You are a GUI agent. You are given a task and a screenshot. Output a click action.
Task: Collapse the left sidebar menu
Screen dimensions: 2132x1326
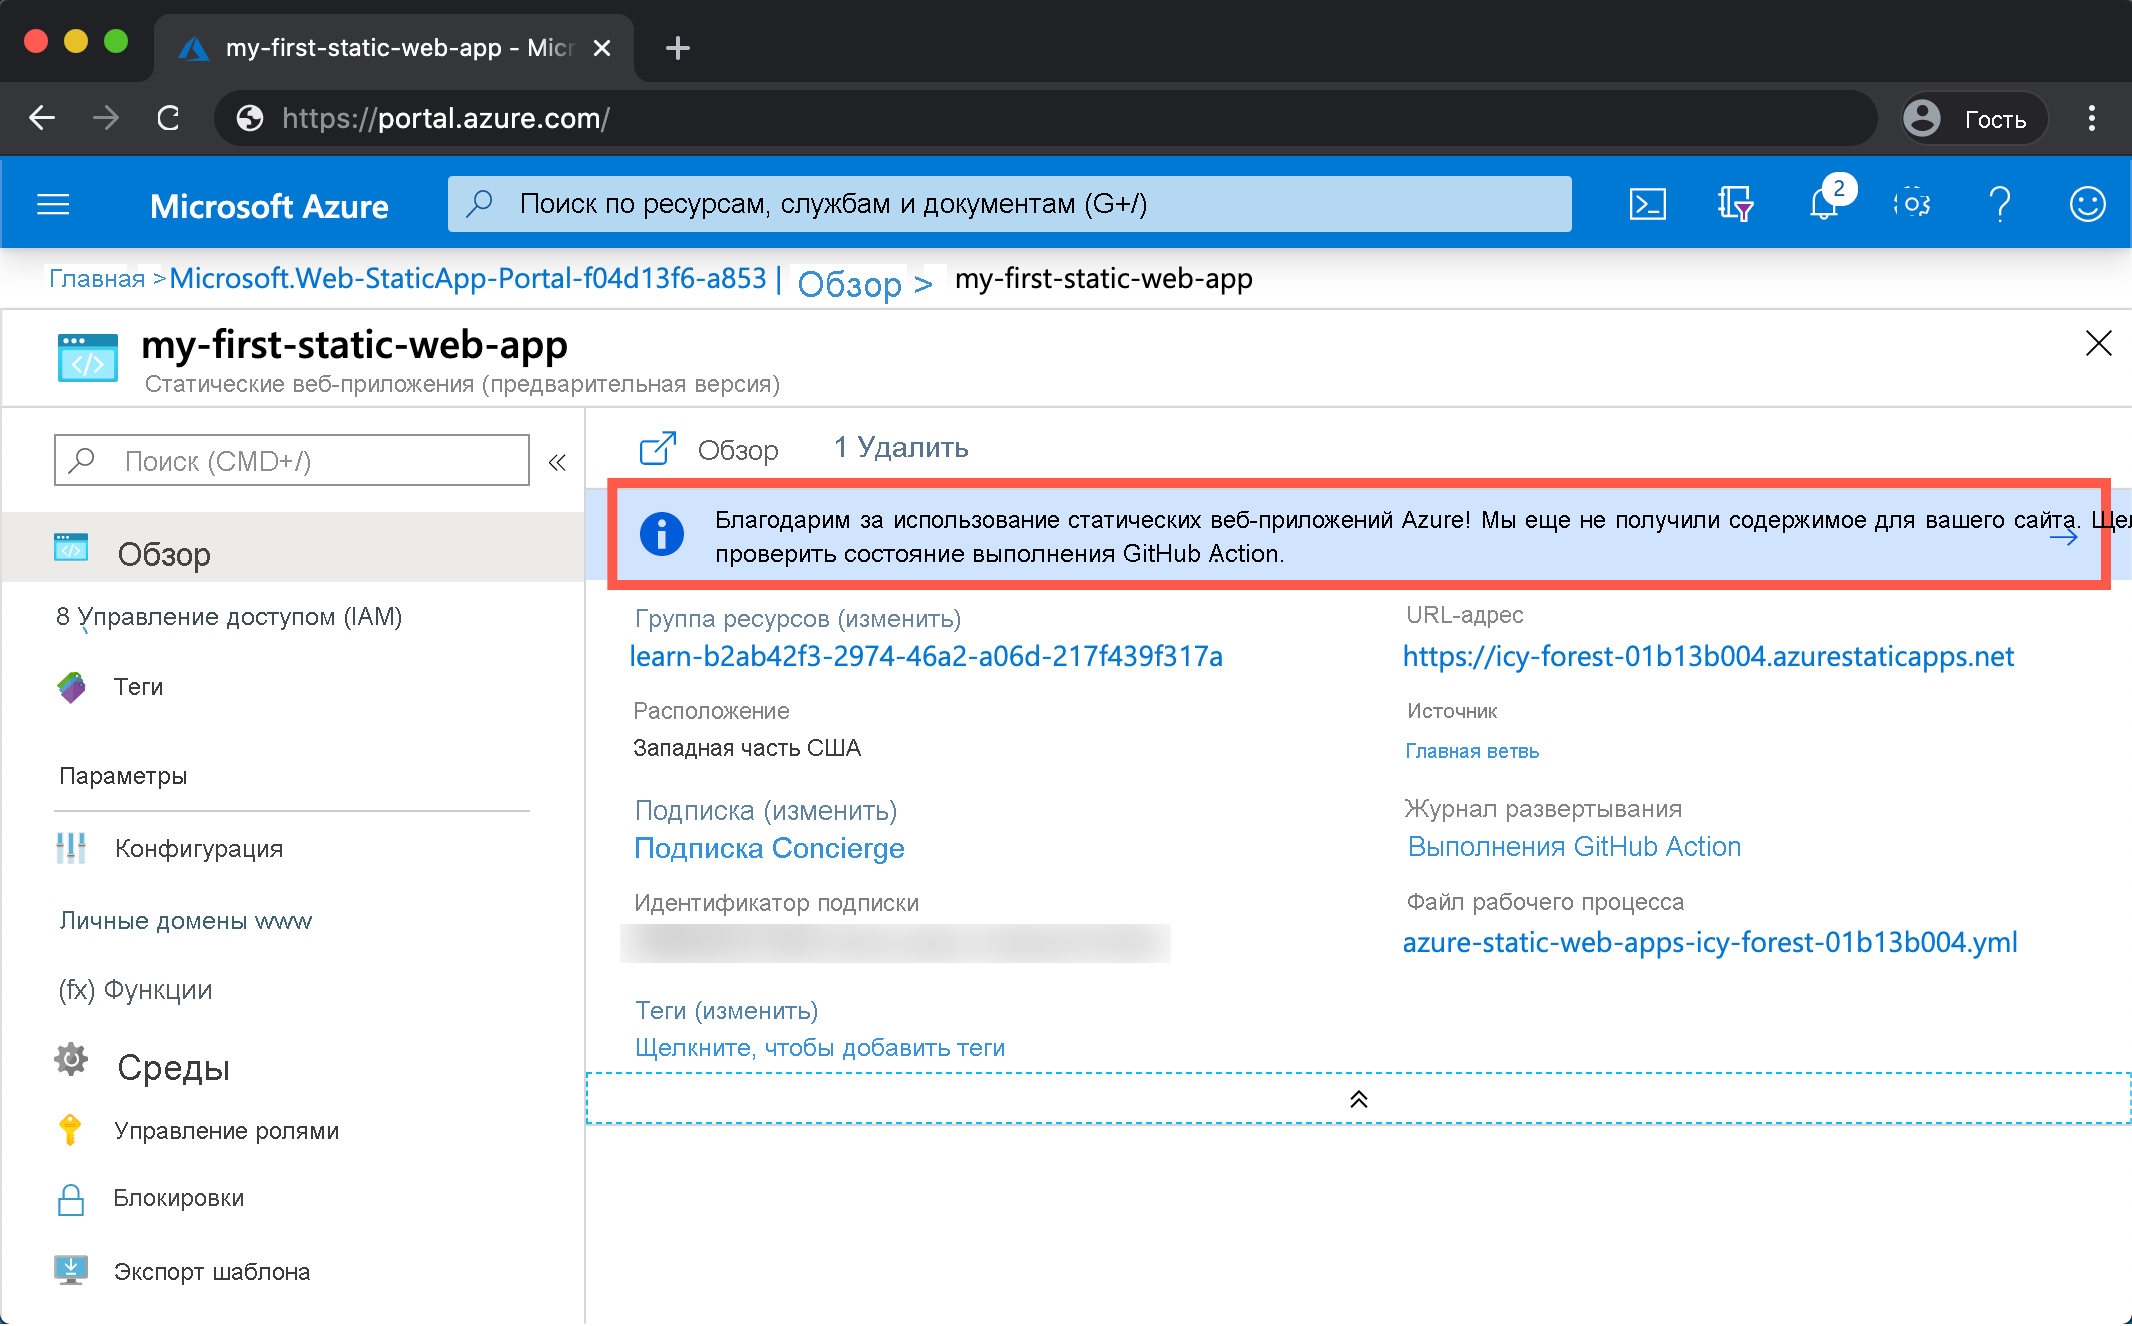coord(557,461)
